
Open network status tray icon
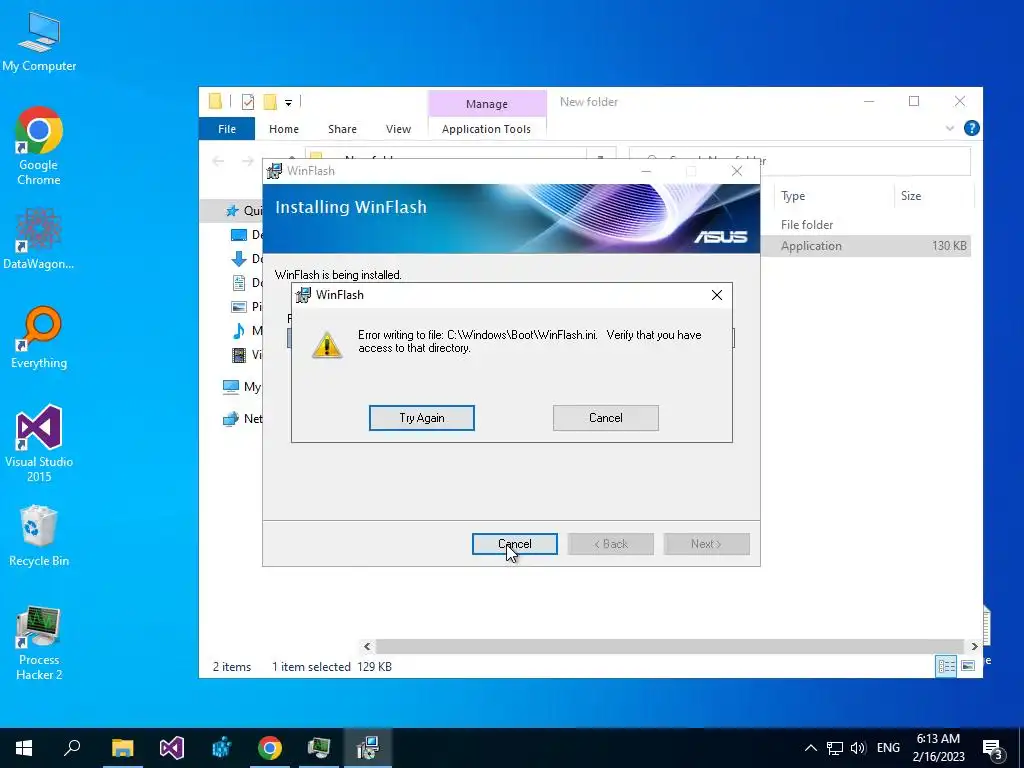pyautogui.click(x=835, y=748)
